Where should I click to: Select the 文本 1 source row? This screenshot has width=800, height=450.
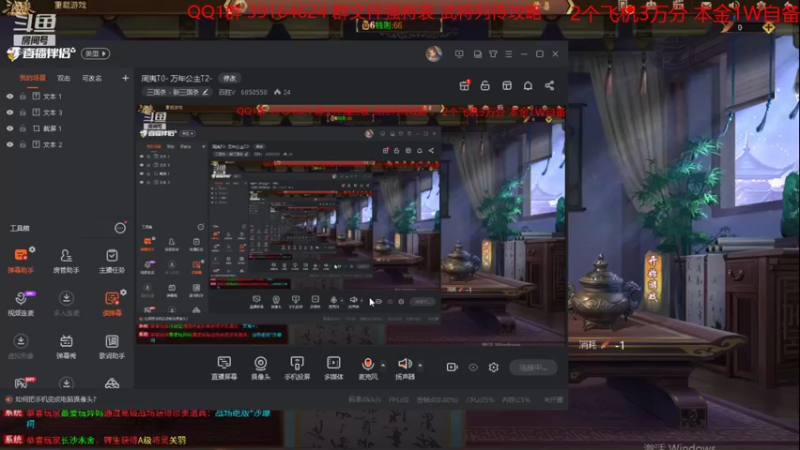pyautogui.click(x=66, y=96)
